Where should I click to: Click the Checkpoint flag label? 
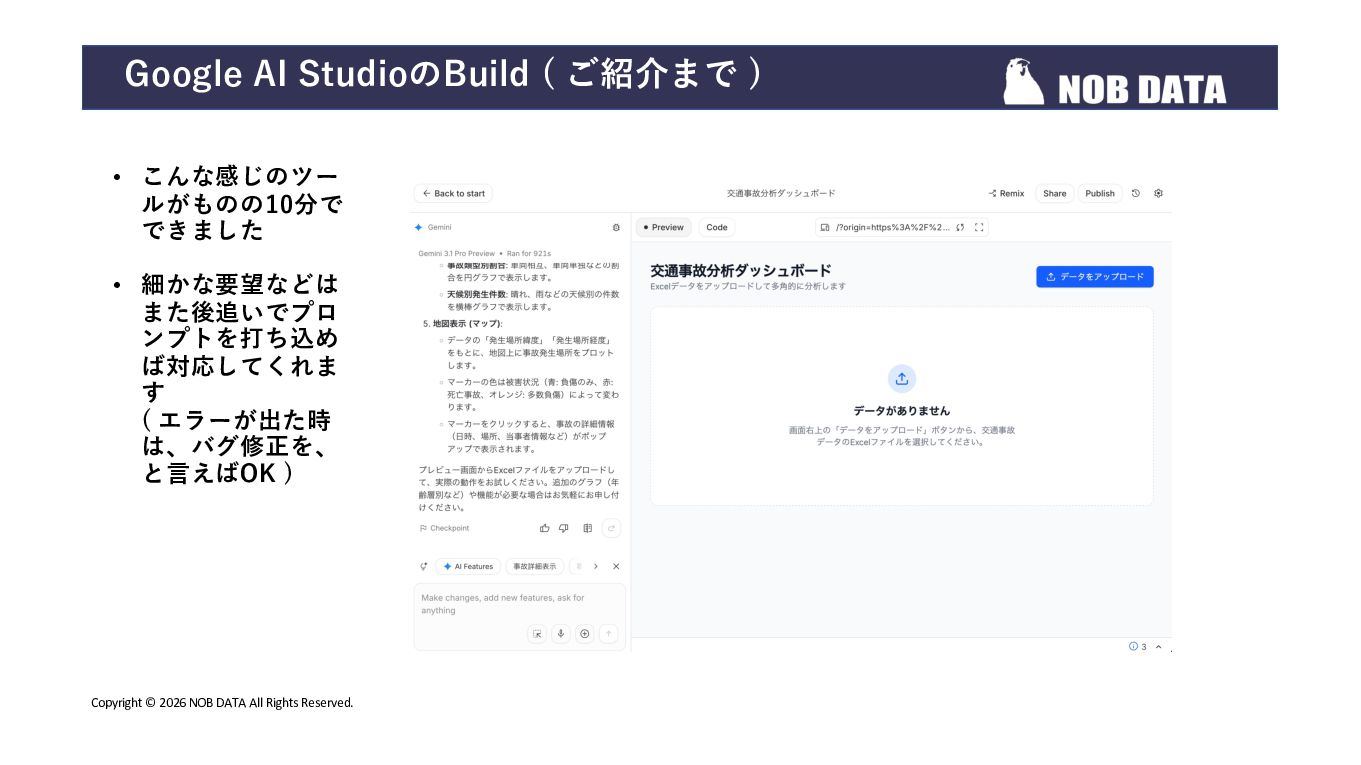[x=444, y=528]
